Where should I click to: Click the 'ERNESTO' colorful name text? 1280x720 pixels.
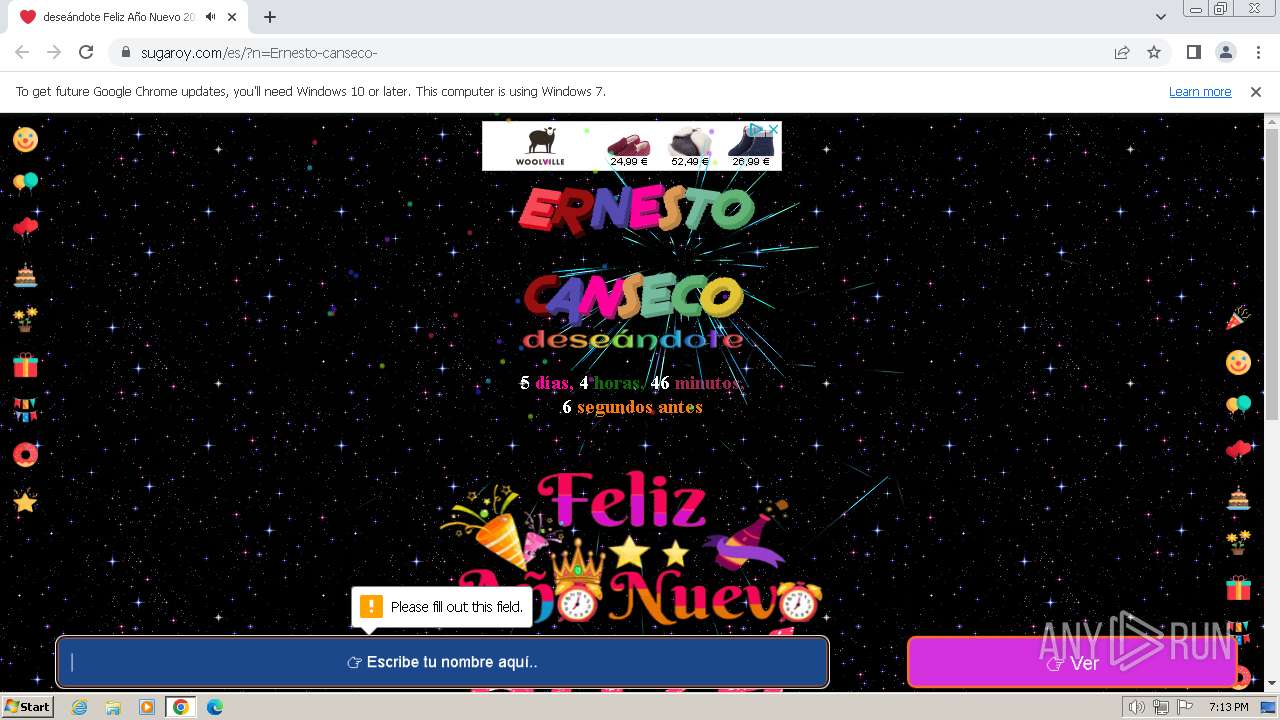[x=636, y=209]
